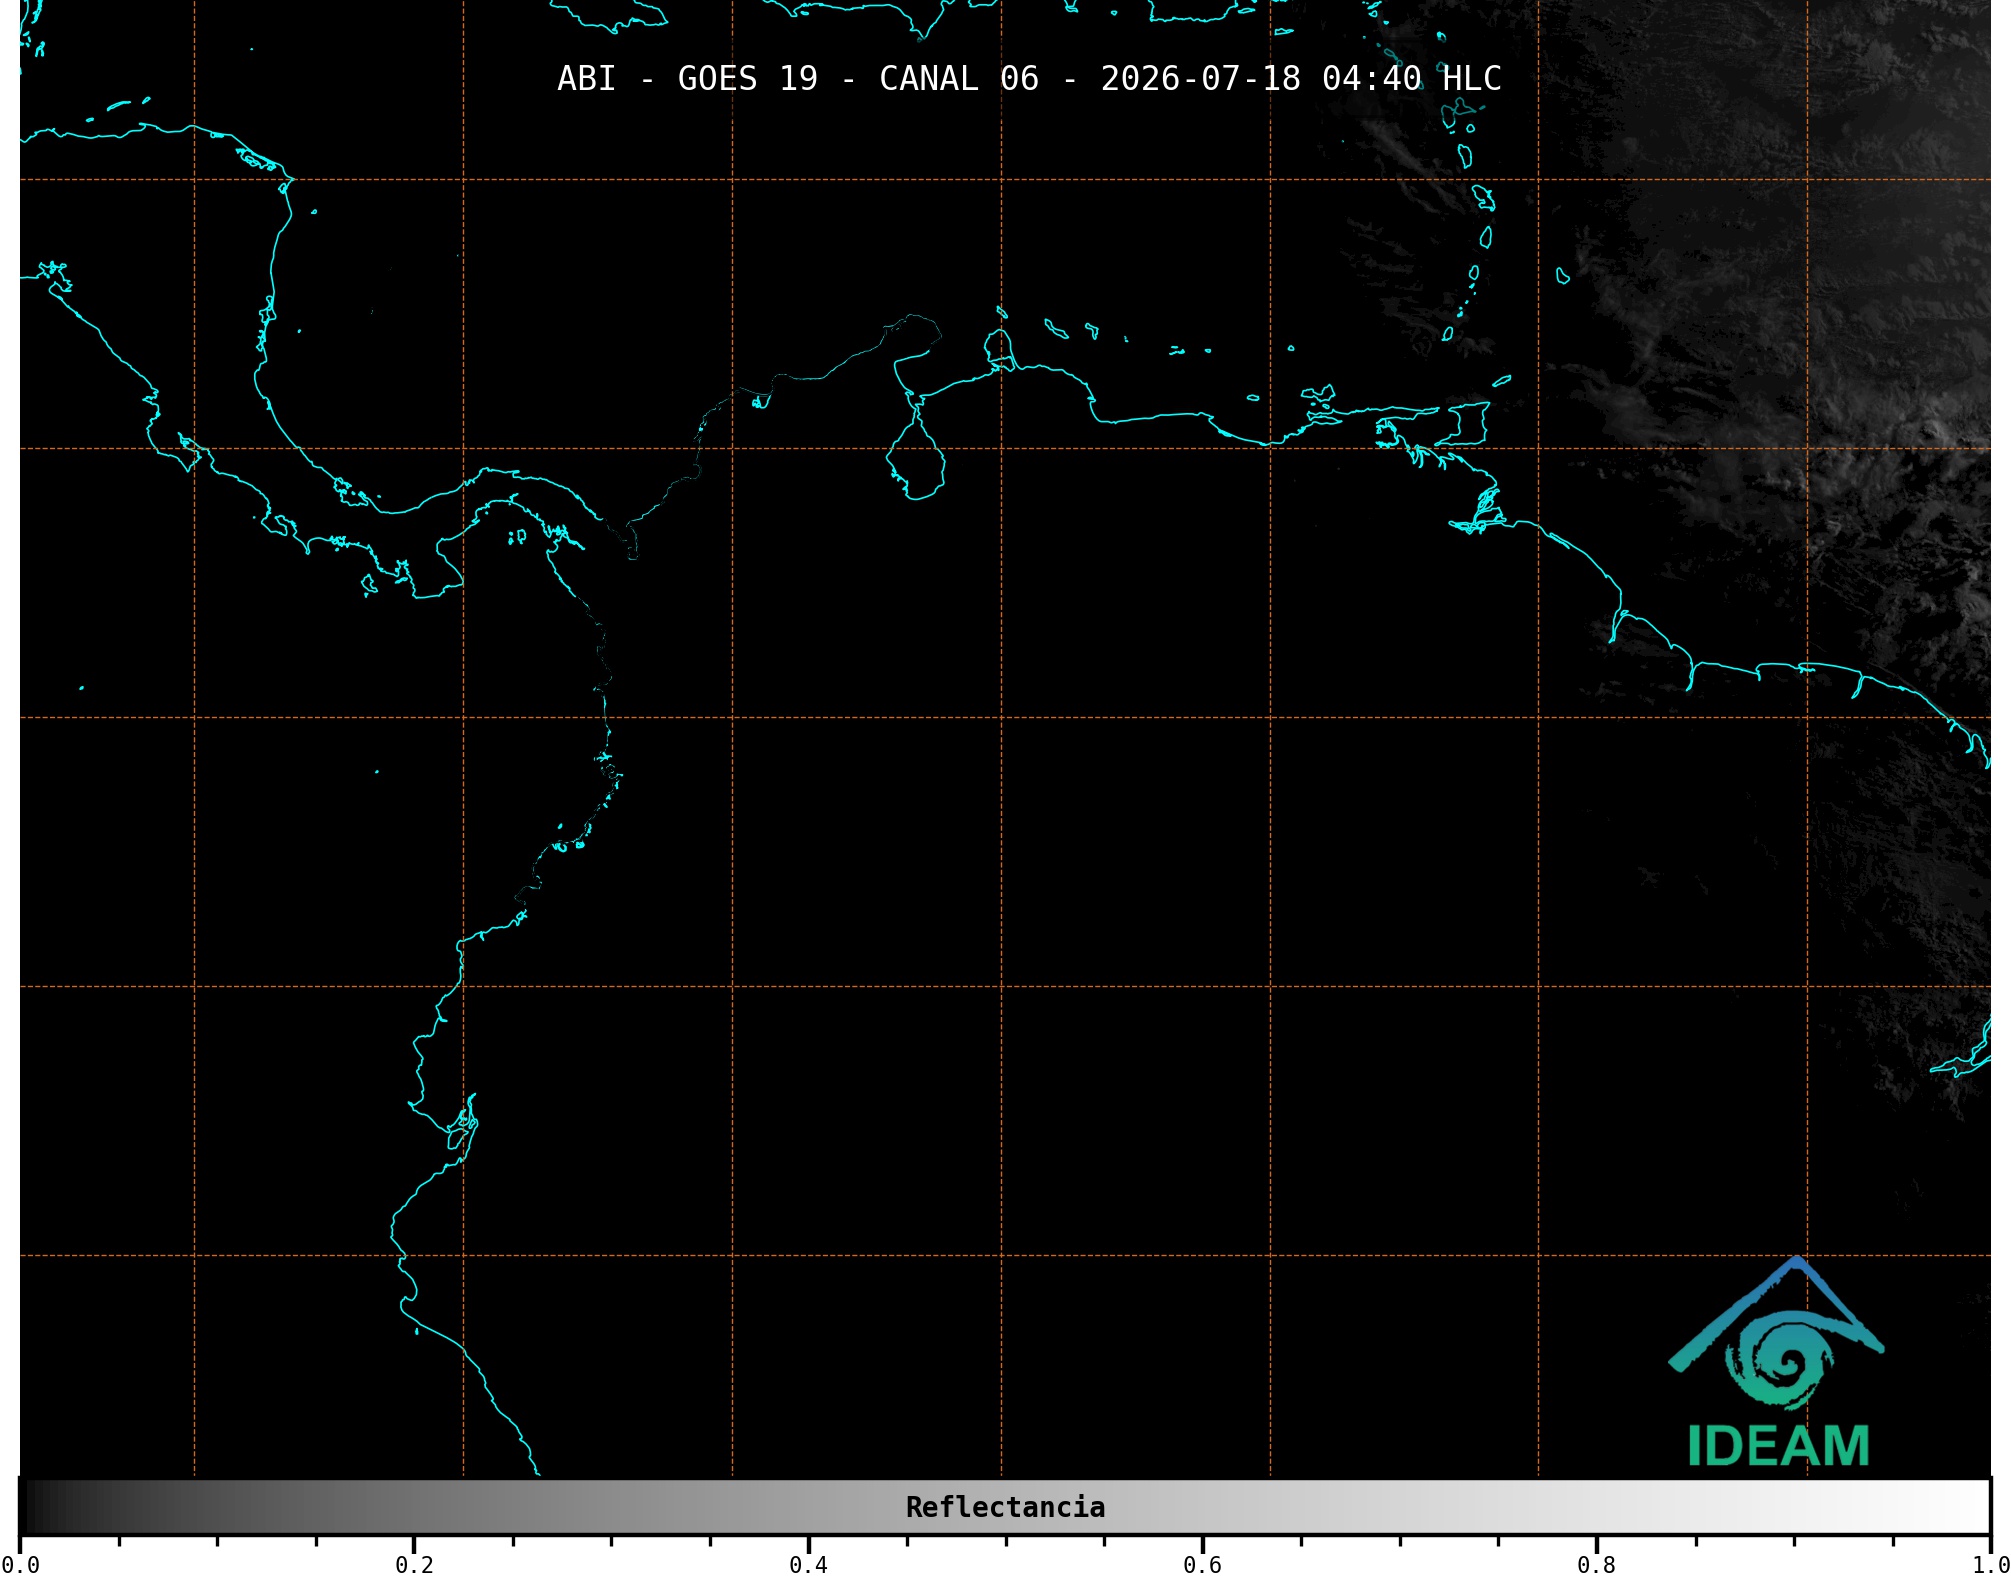Image resolution: width=2011 pixels, height=1577 pixels.
Task: Click the "0.6" colorbar tick label
Action: click(1202, 1565)
